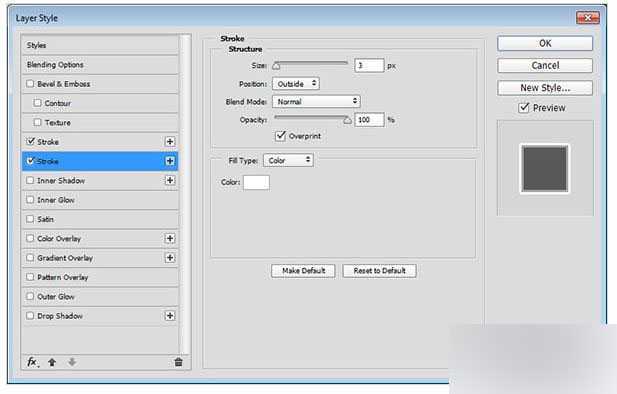Screen dimensions: 617x394
Task: Select the Pattern Overlay row label
Action: click(63, 277)
